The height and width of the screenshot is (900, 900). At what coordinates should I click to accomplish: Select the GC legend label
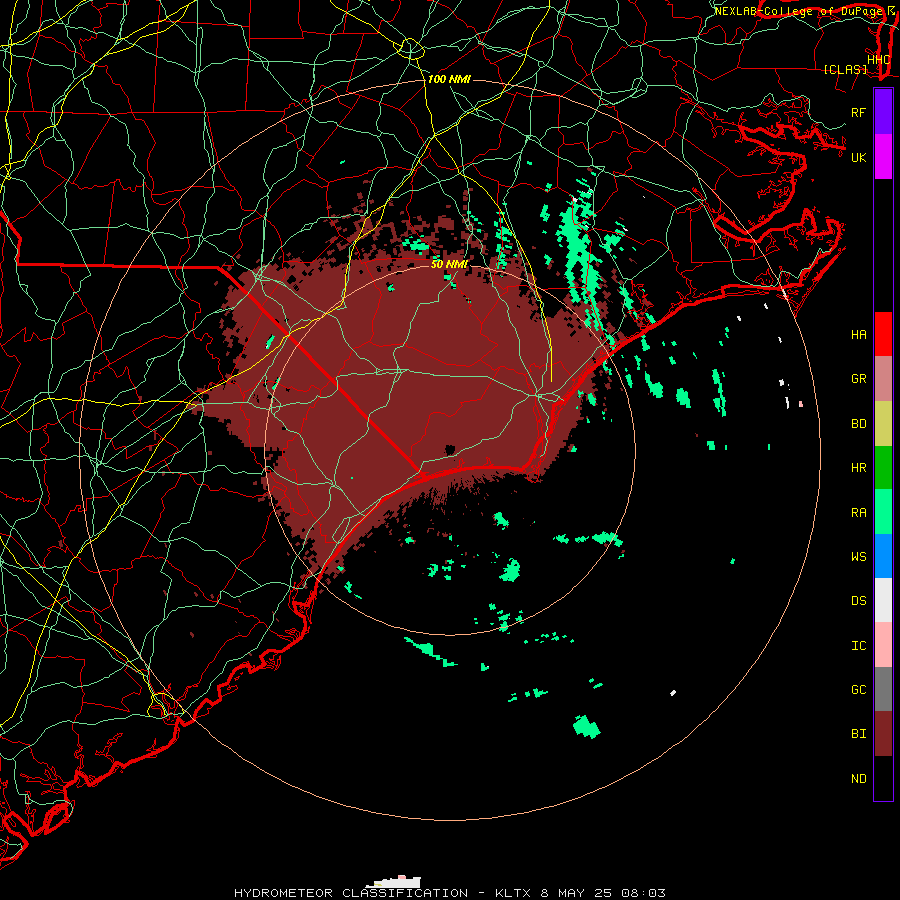(x=858, y=690)
